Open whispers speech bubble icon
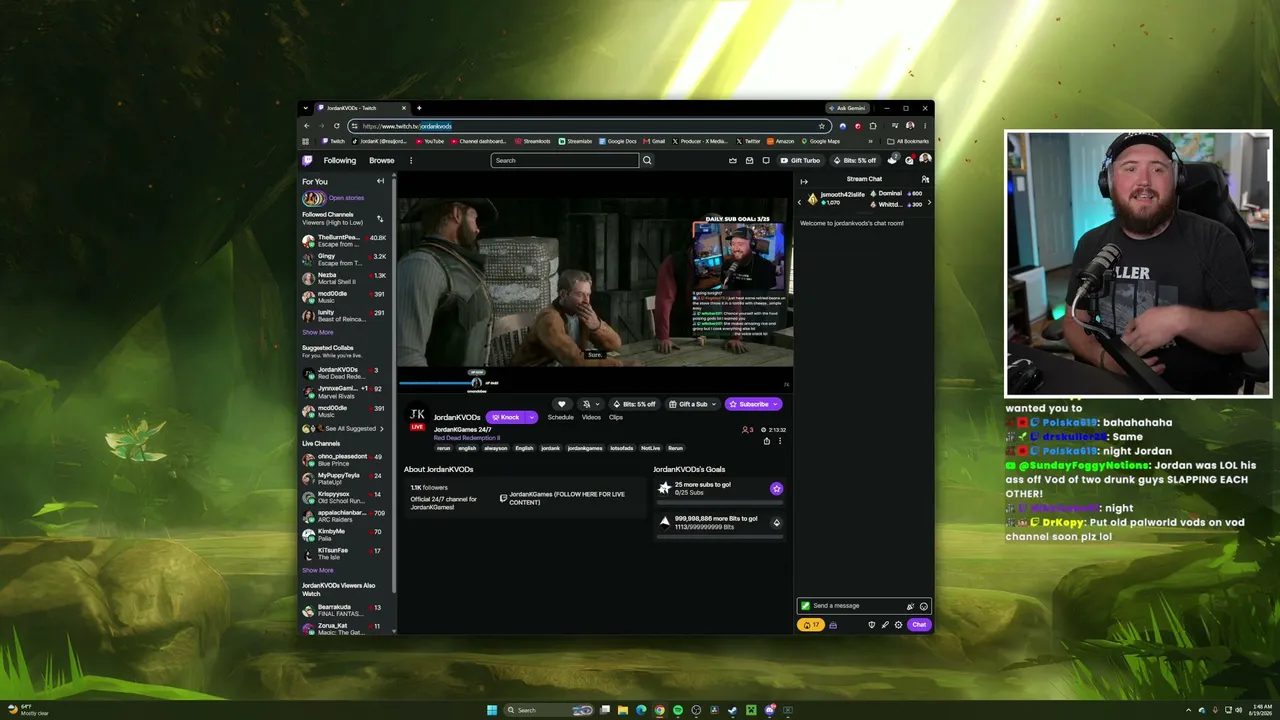1280x720 pixels. pos(766,160)
